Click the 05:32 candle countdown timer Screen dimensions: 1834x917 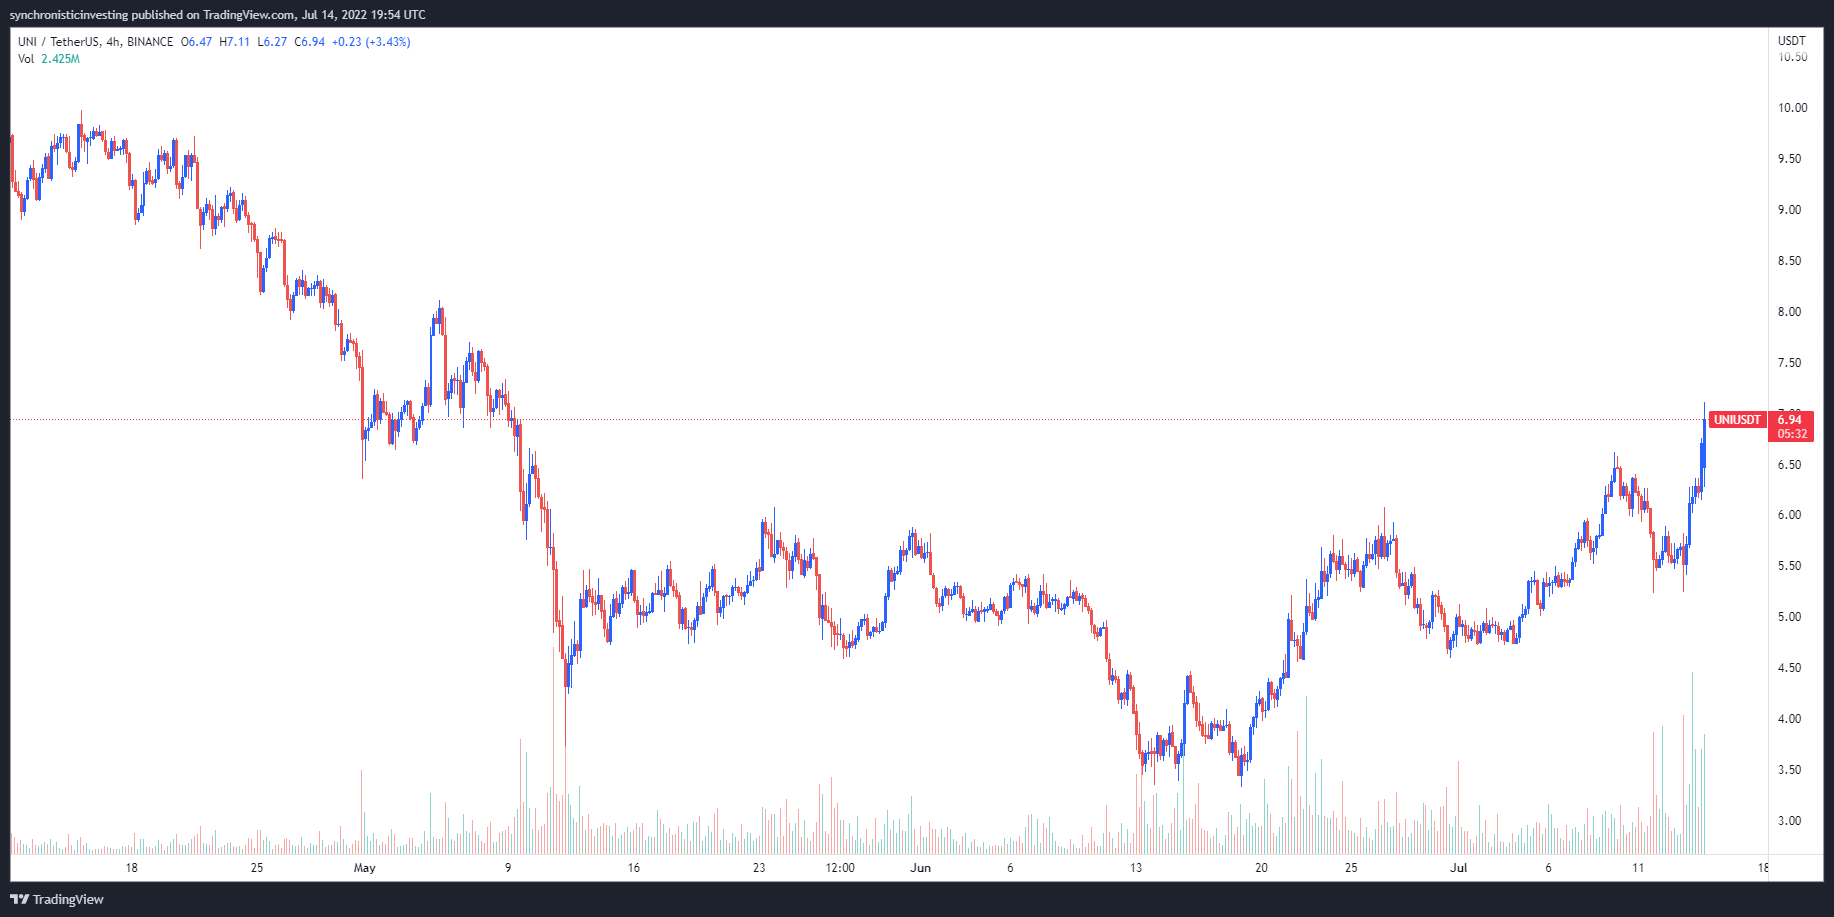pyautogui.click(x=1791, y=434)
